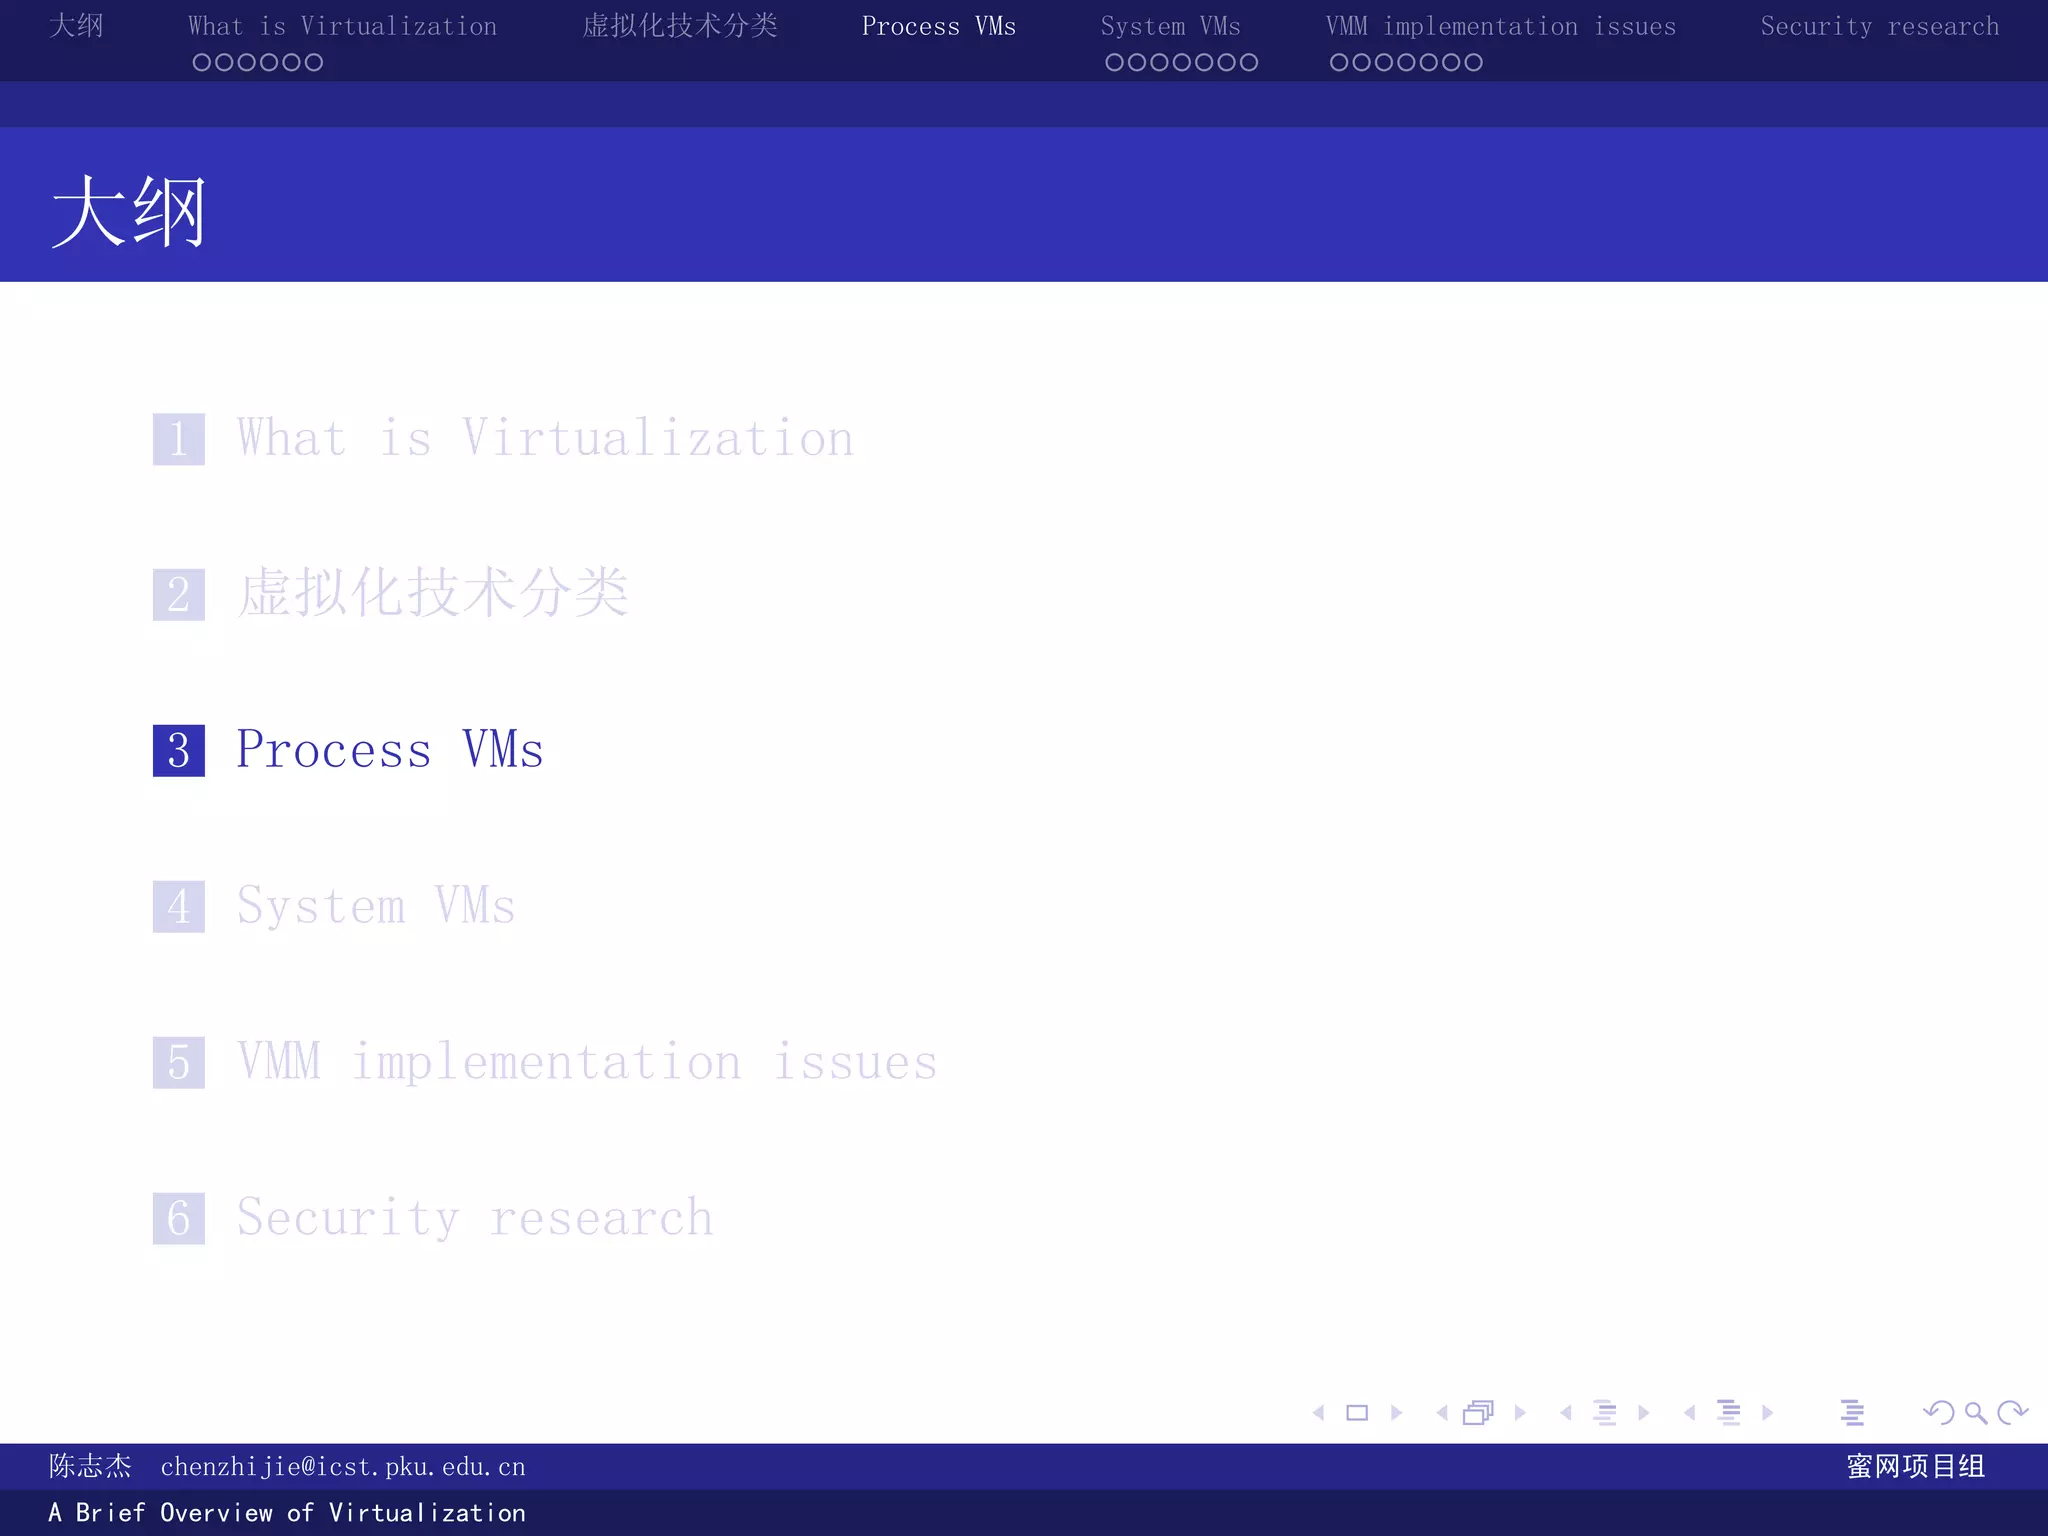The image size is (2048, 1536).
Task: Click the section navigation icon
Action: pyautogui.click(x=1729, y=1412)
